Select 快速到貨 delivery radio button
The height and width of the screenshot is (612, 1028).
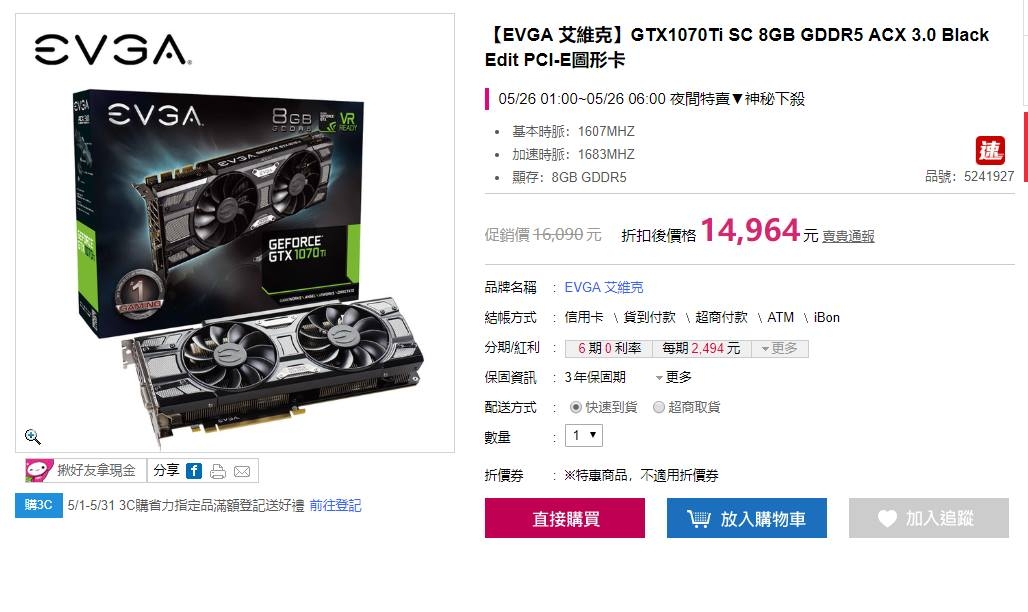(576, 407)
